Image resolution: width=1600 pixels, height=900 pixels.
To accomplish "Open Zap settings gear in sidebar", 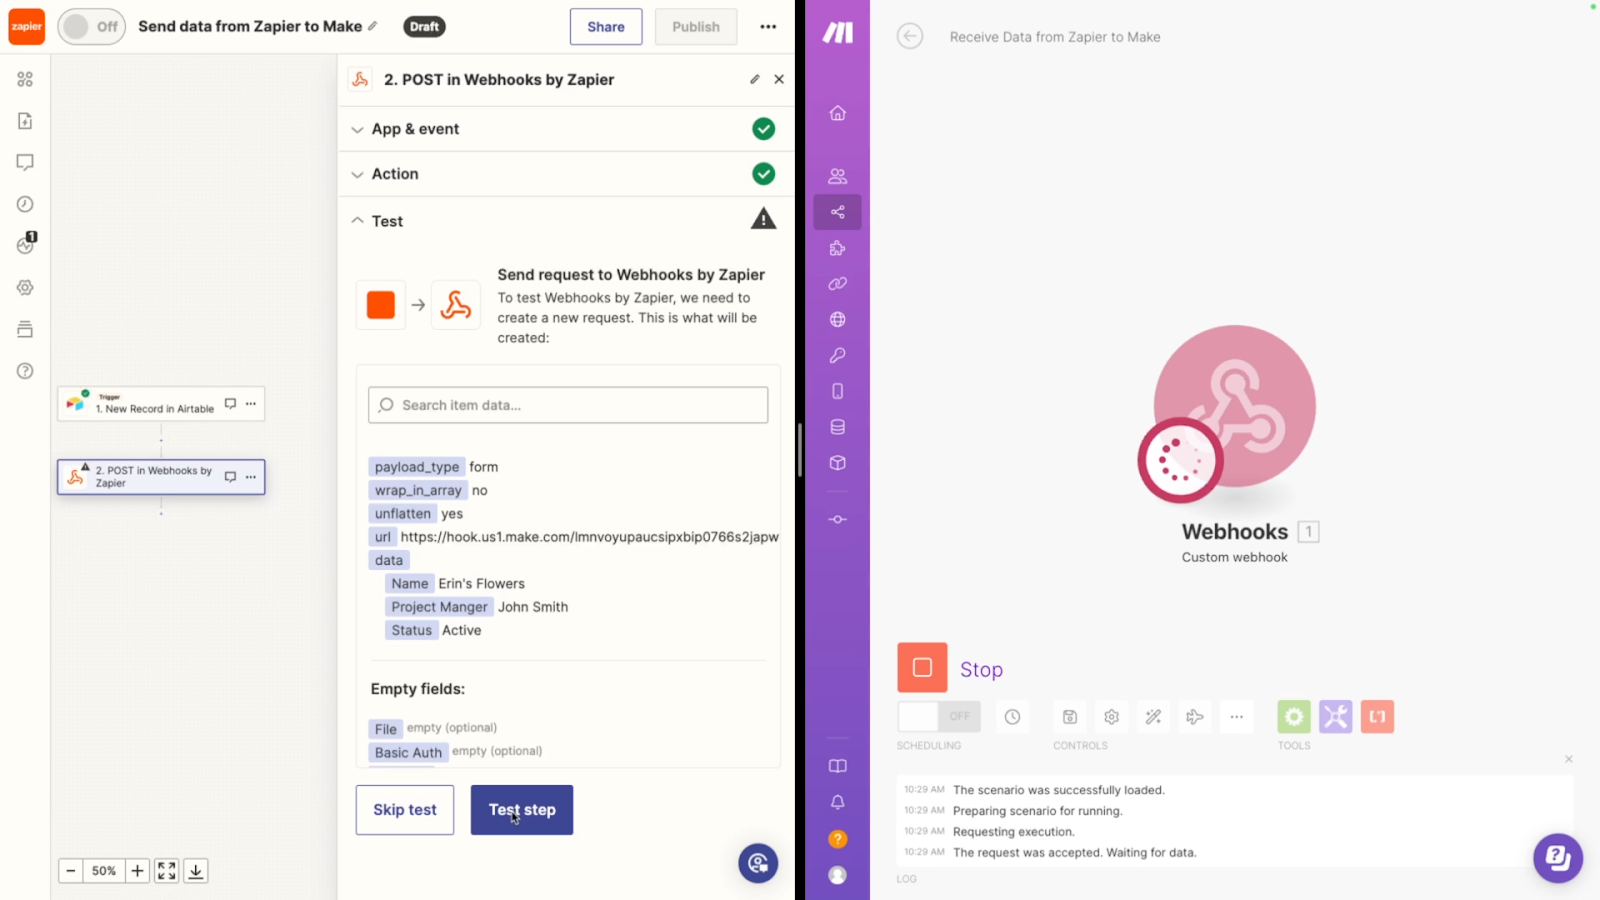I will pyautogui.click(x=25, y=287).
